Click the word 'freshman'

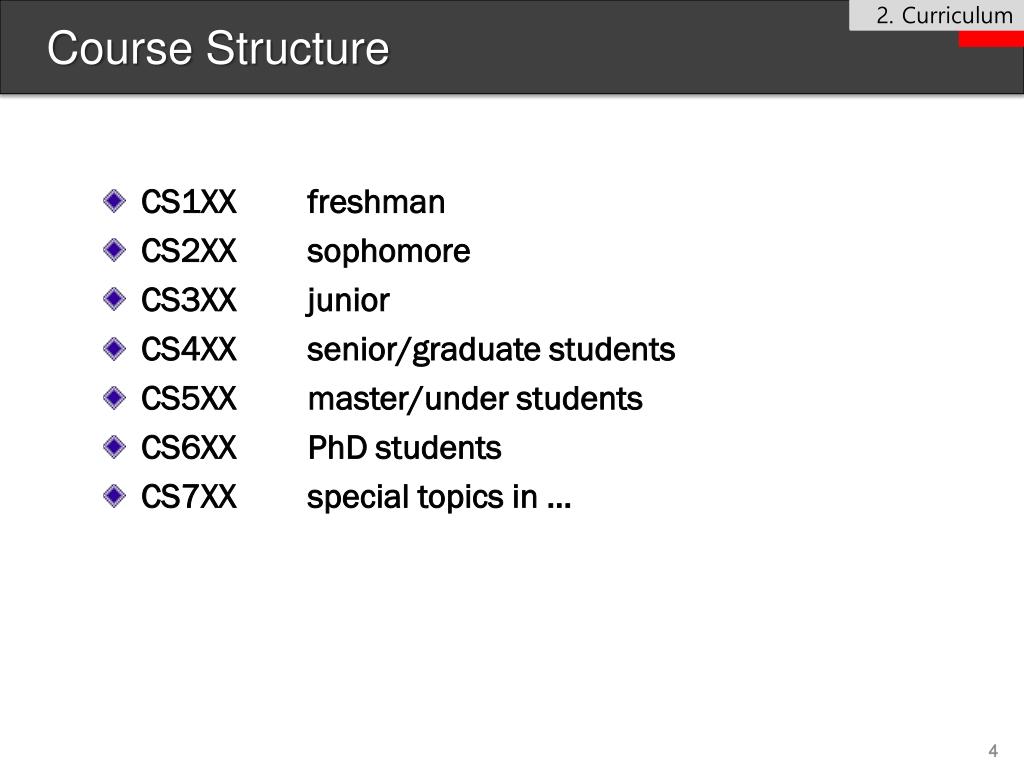pos(376,202)
